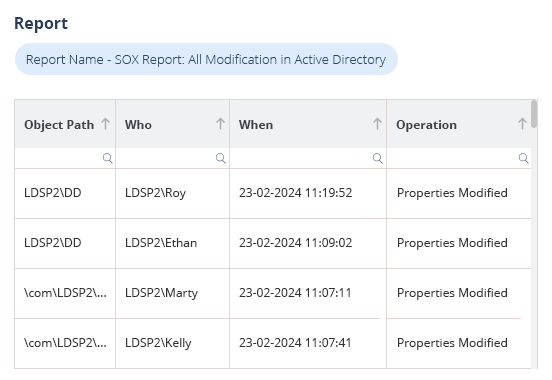Viewport: 552px width, 380px height.
Task: Click the Operation column header
Action: [x=459, y=124]
